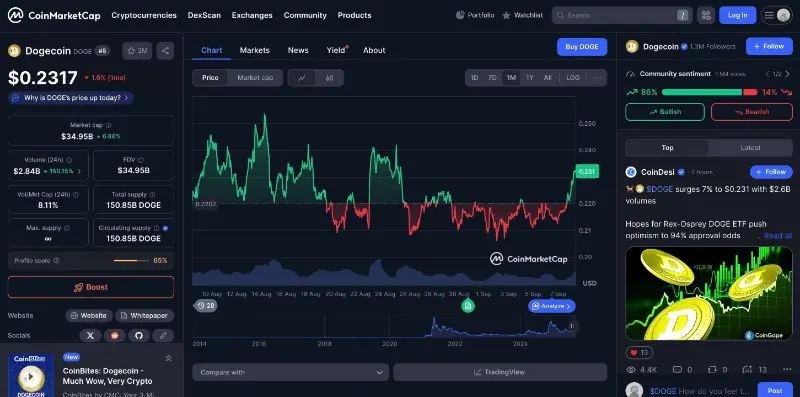Select Price chart toggle
This screenshot has height=397, width=800.
click(x=210, y=78)
